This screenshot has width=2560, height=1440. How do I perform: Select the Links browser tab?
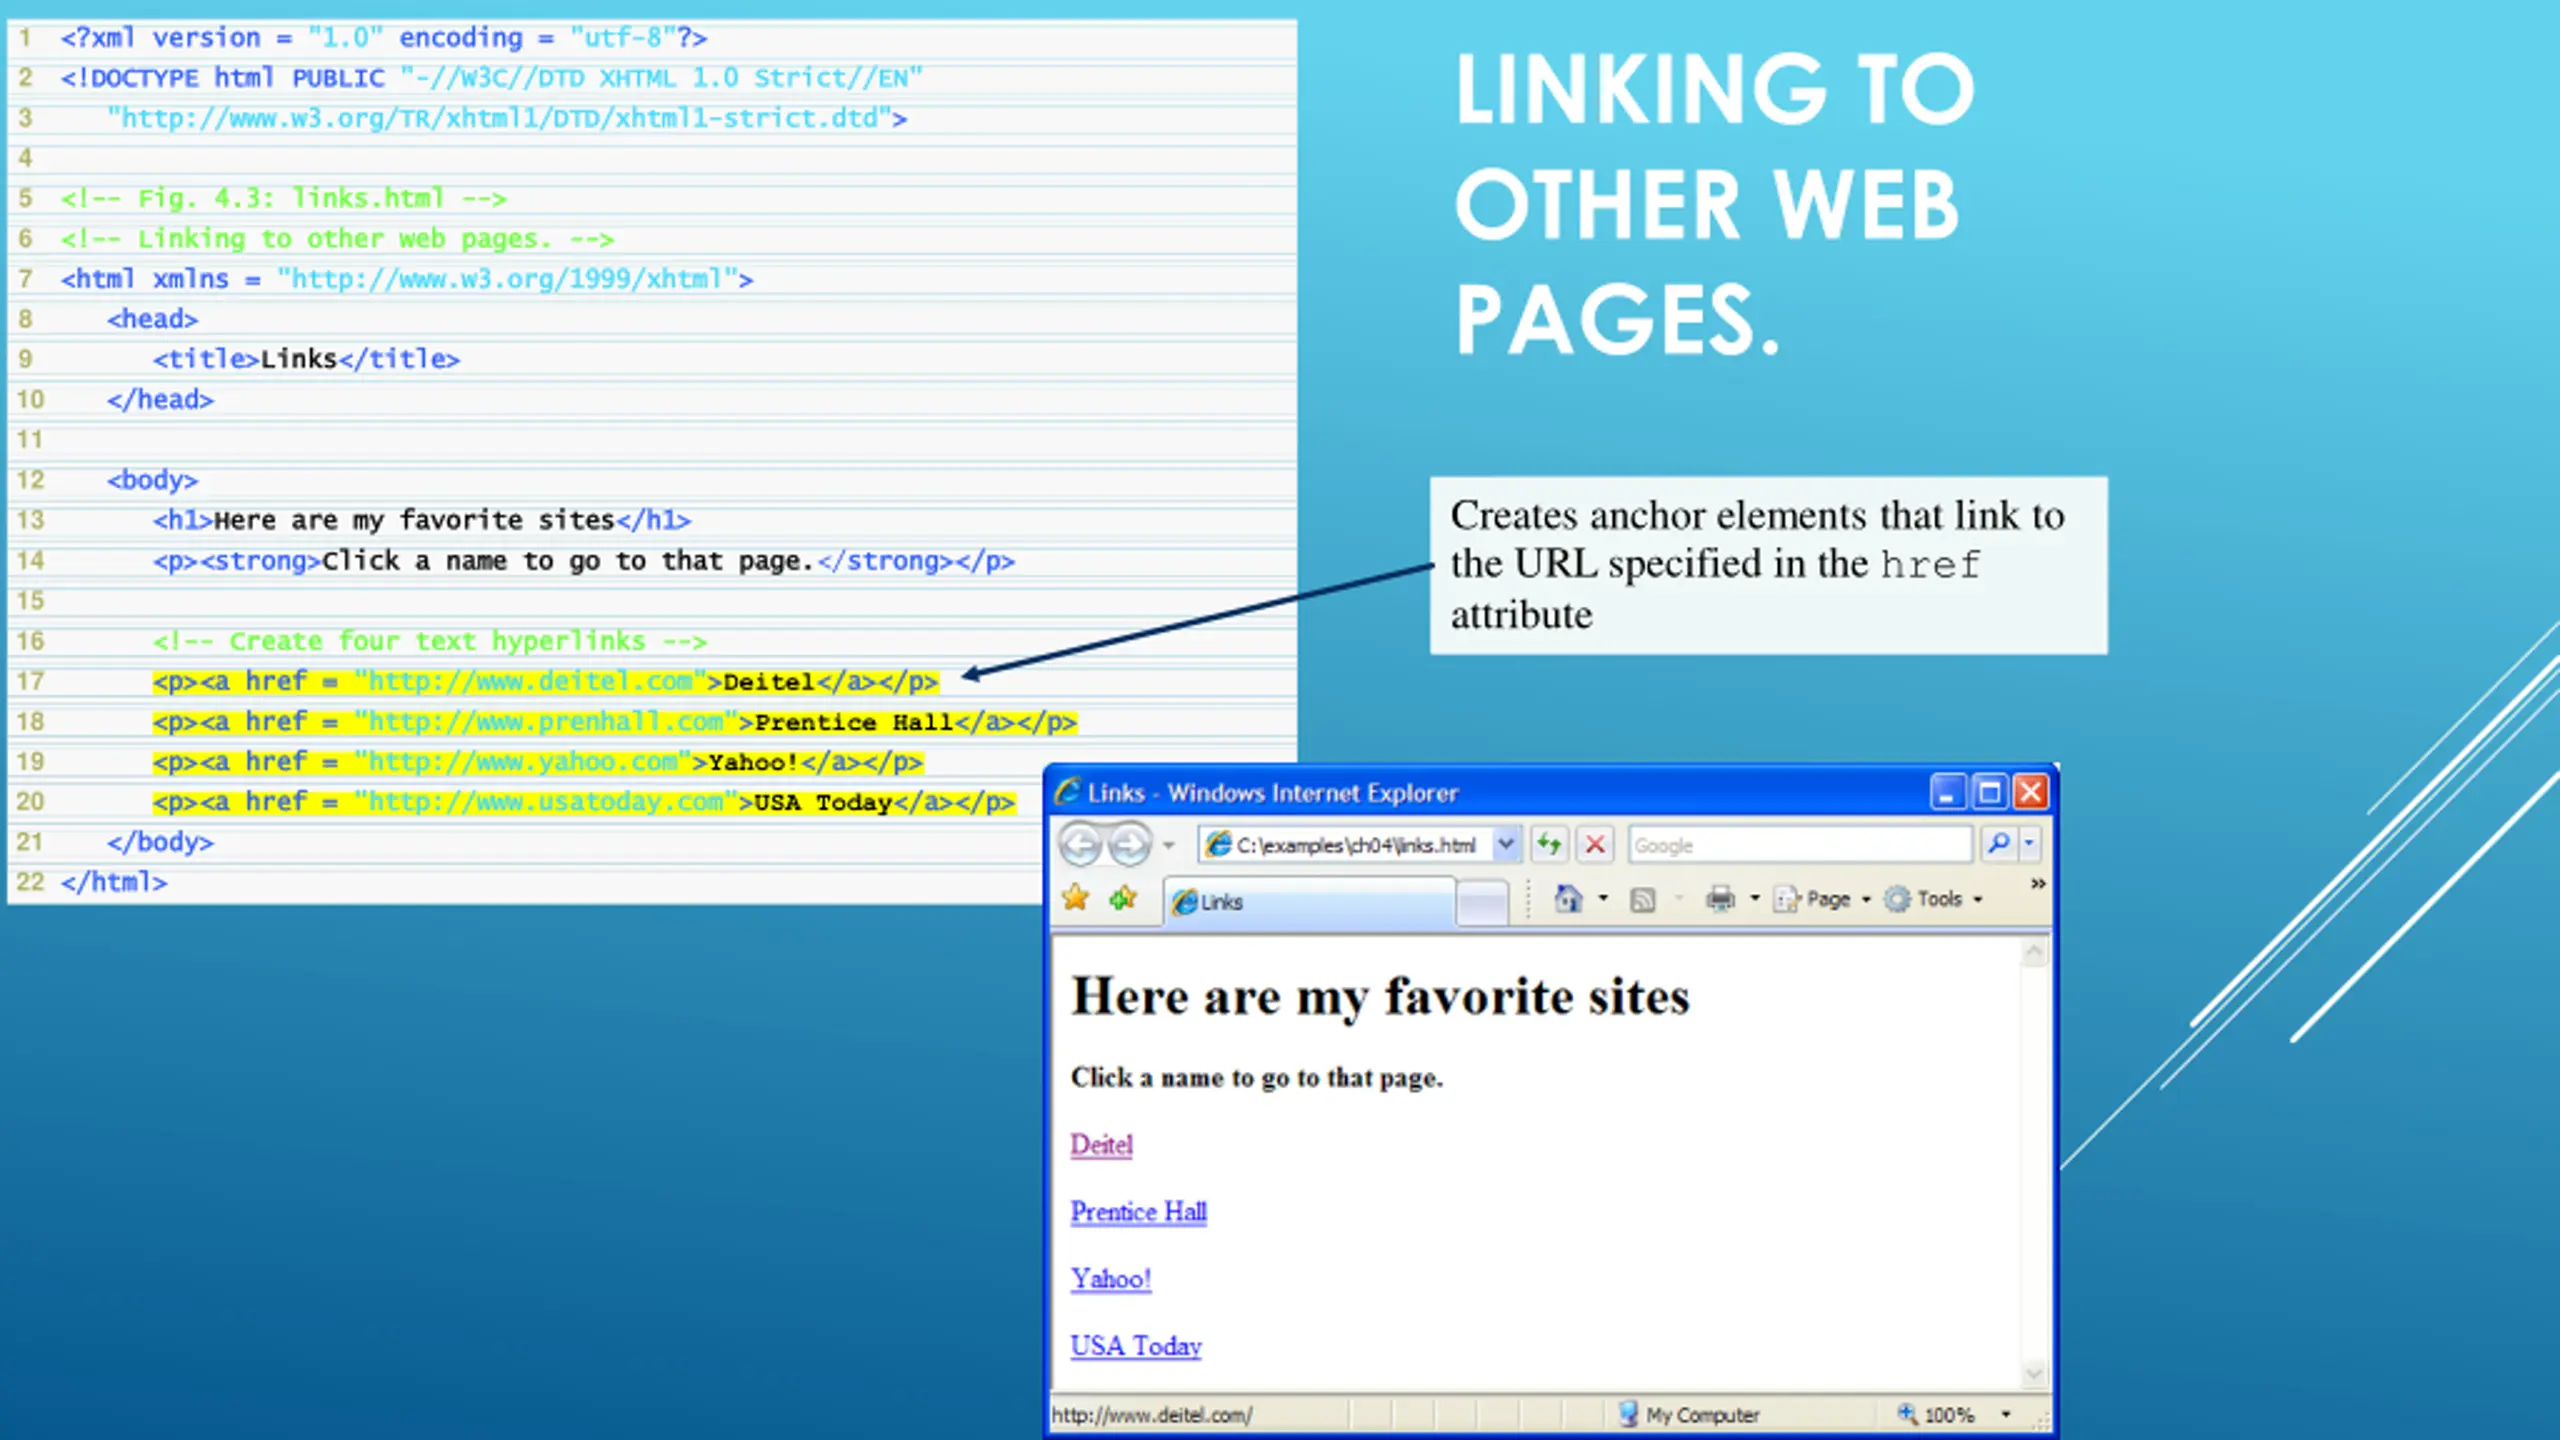(x=1310, y=902)
